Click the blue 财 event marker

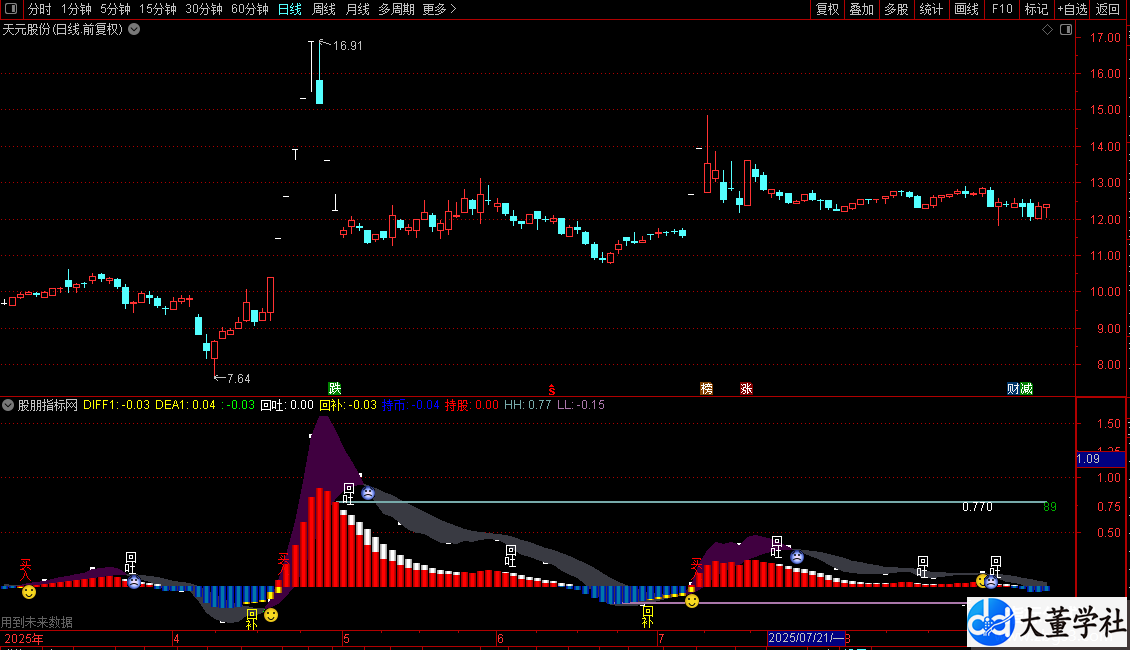click(x=1013, y=388)
